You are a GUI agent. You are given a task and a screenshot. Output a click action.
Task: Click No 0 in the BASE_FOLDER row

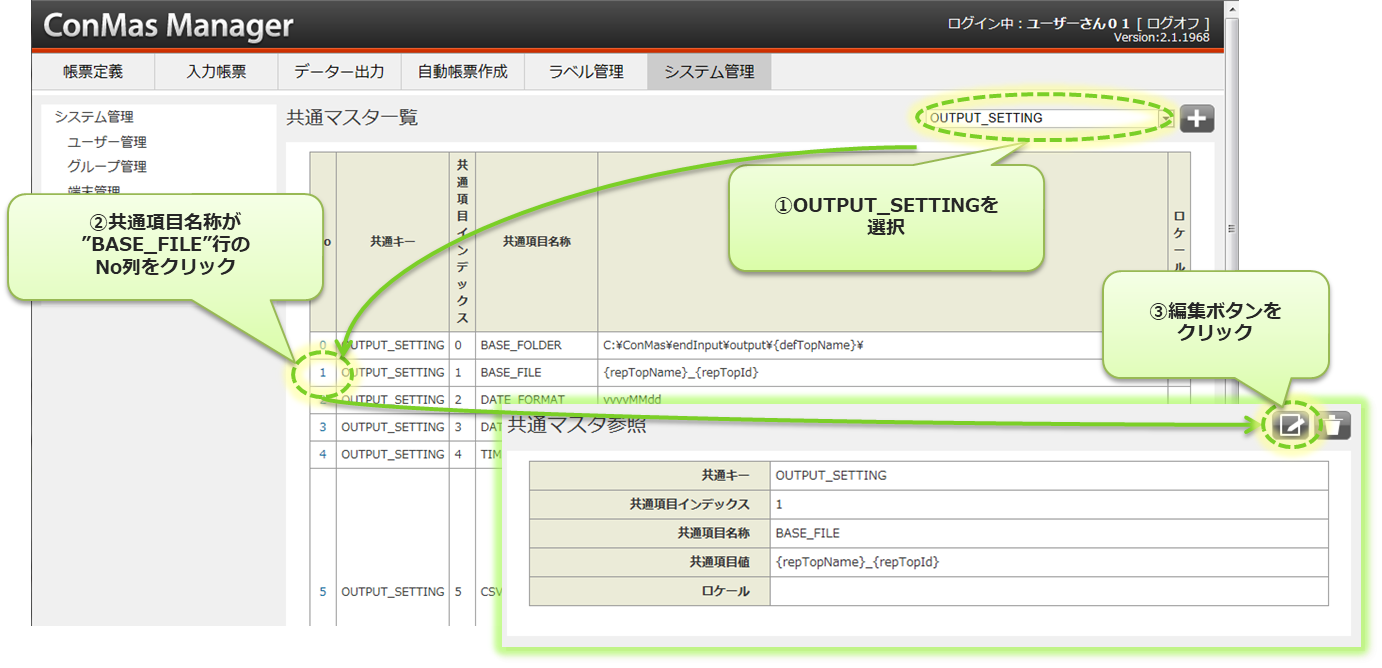click(x=323, y=345)
